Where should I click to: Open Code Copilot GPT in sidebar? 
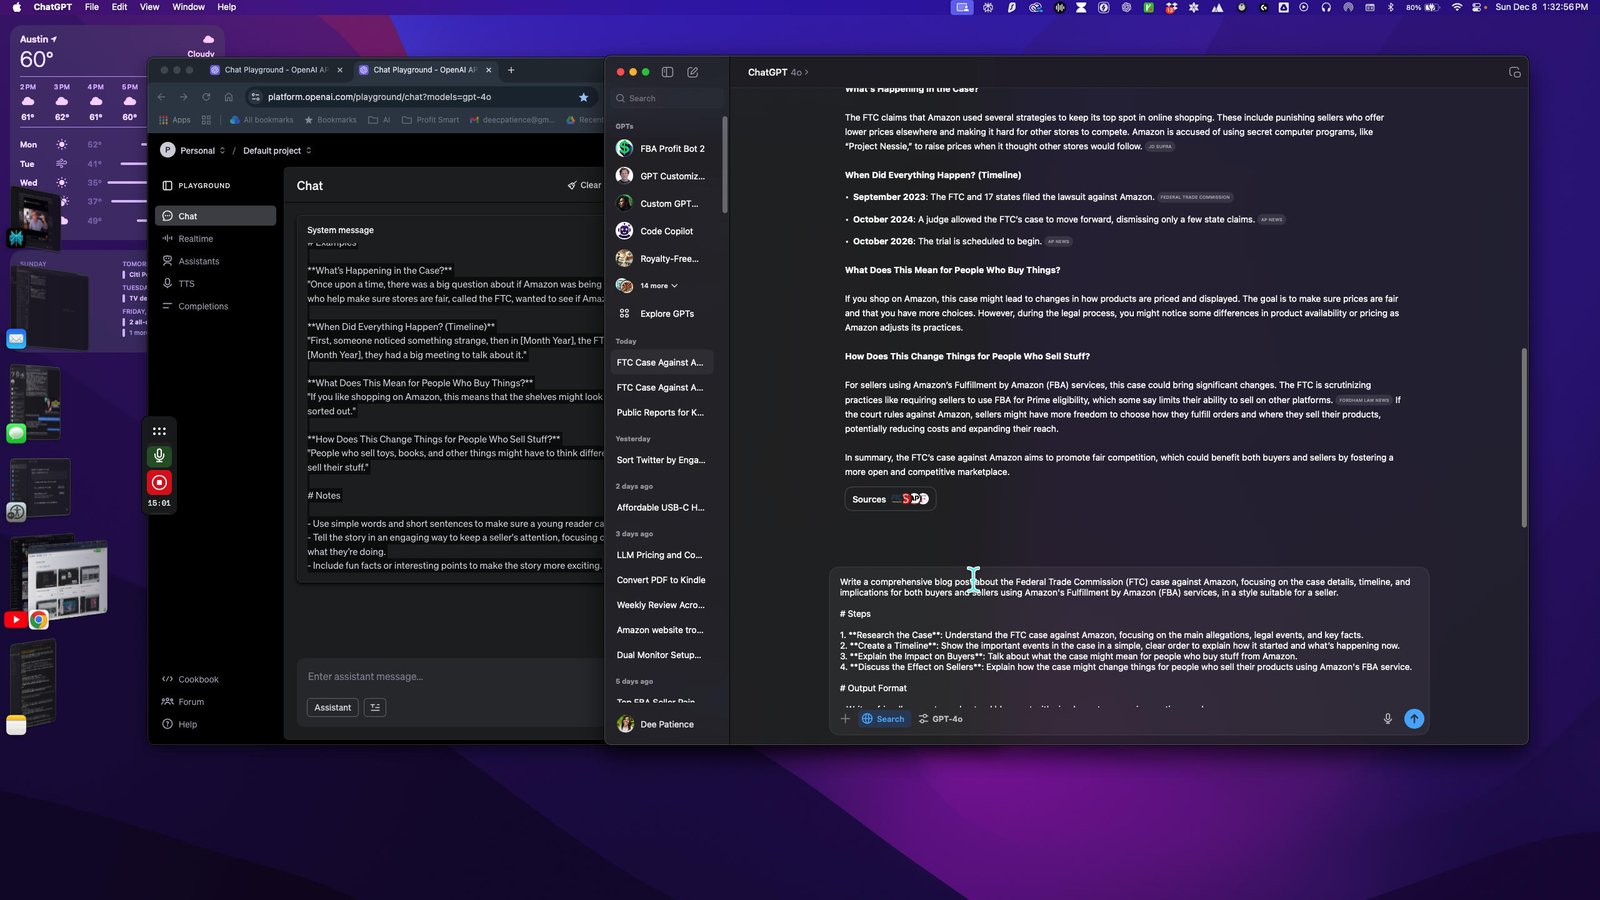click(661, 231)
